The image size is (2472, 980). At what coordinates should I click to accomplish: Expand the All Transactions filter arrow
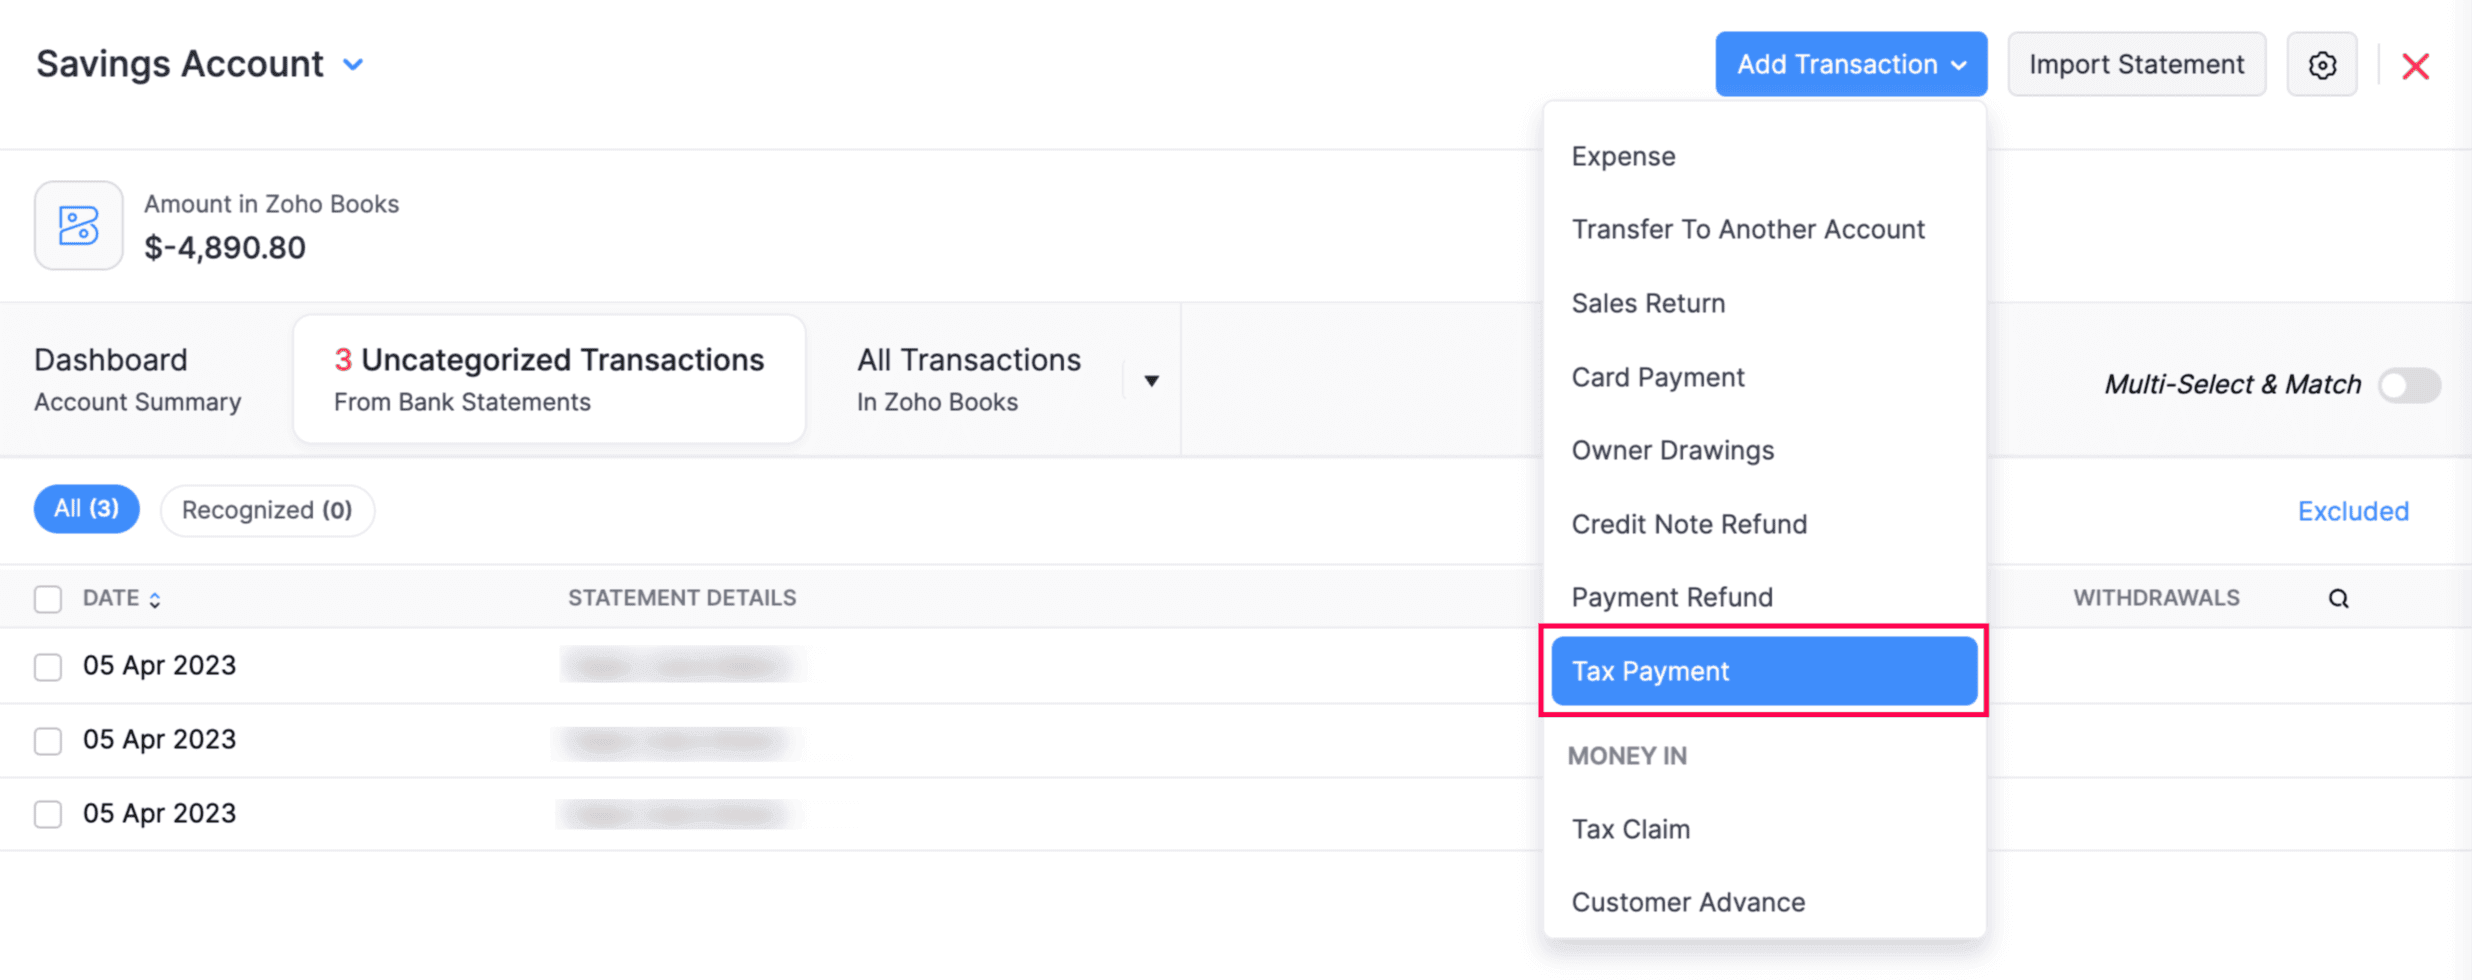tap(1152, 380)
